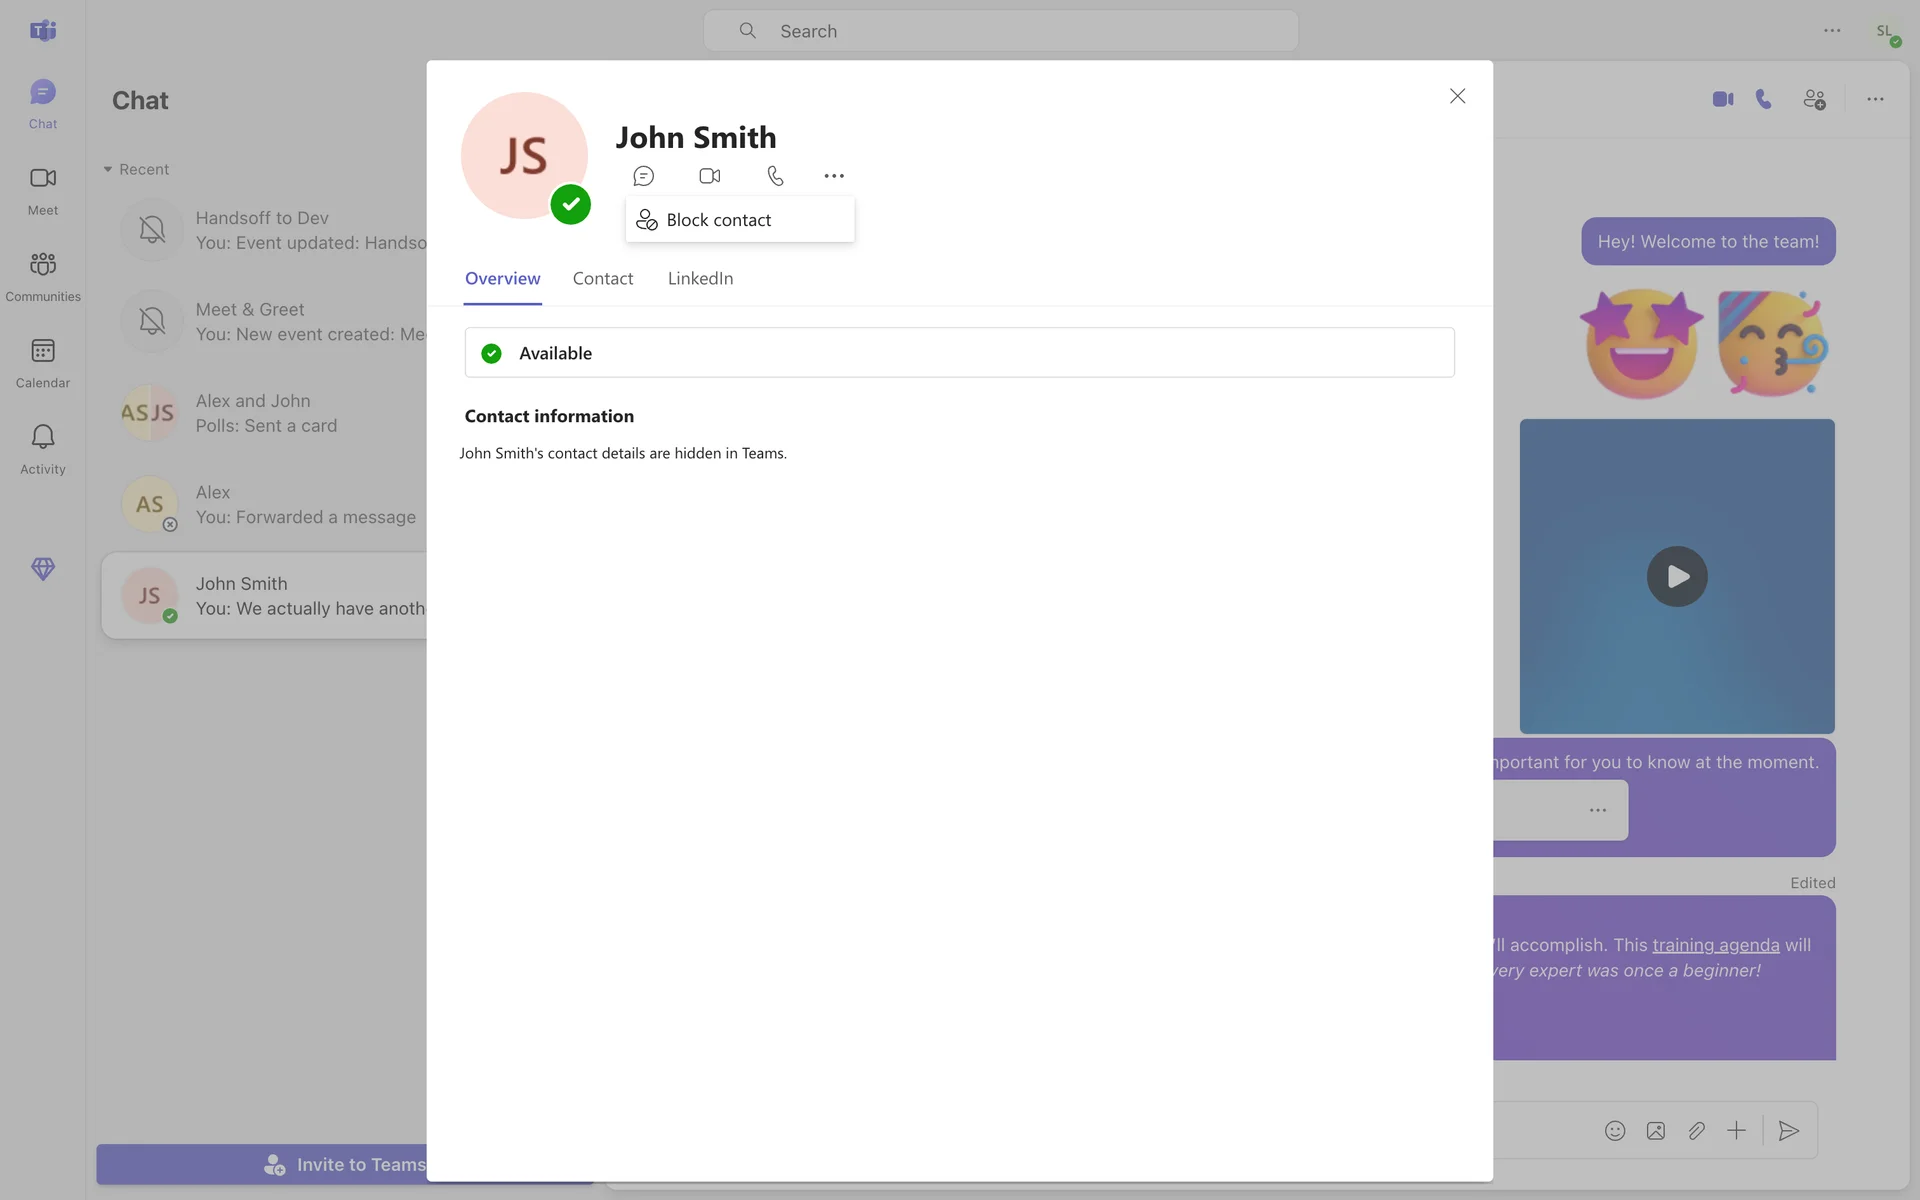The height and width of the screenshot is (1200, 1920).
Task: Switch to the LinkedIn tab
Action: (x=700, y=279)
